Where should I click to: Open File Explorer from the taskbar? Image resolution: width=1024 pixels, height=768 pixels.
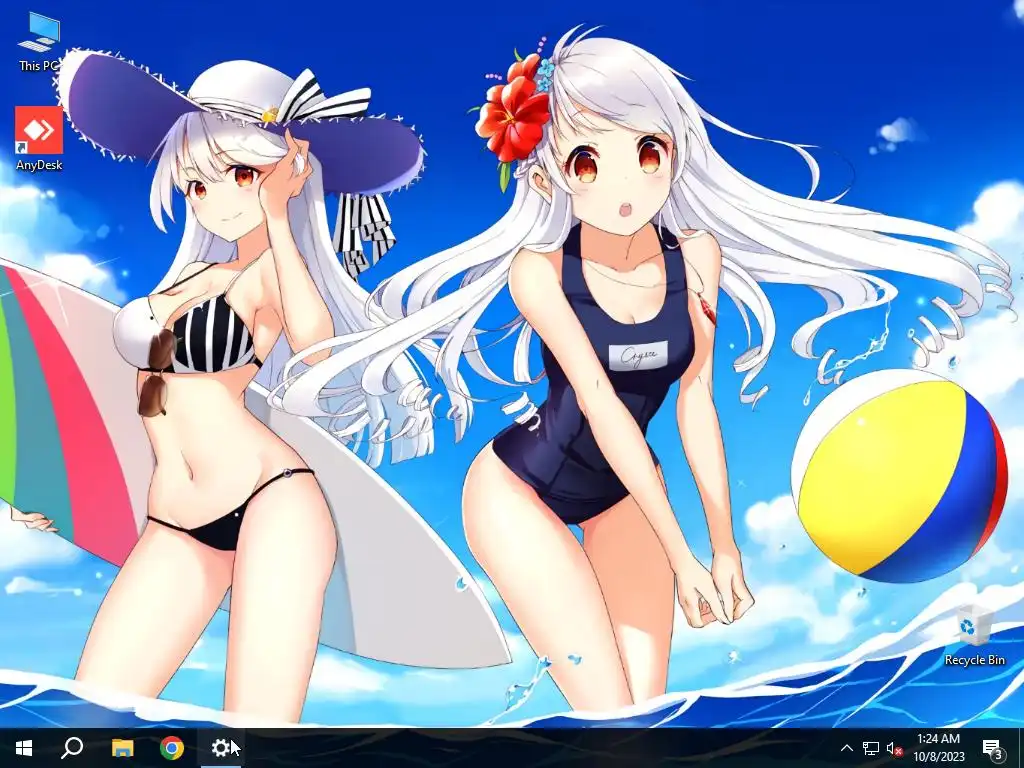click(122, 748)
